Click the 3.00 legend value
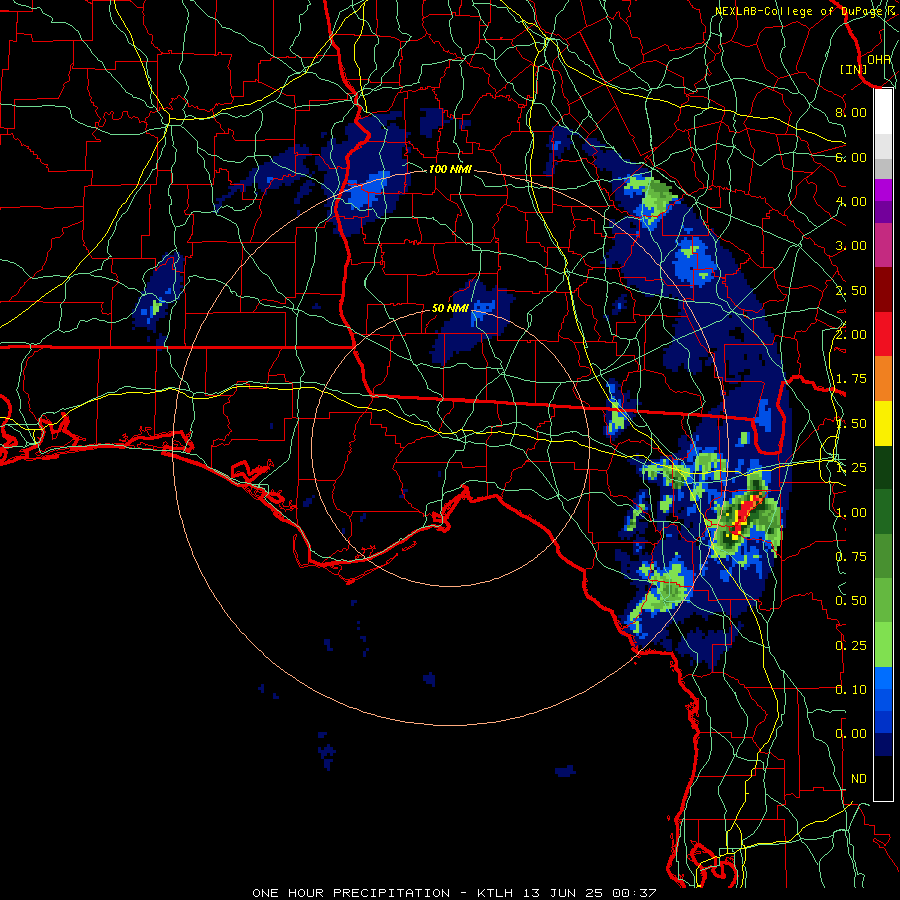Viewport: 900px width, 900px height. point(851,246)
